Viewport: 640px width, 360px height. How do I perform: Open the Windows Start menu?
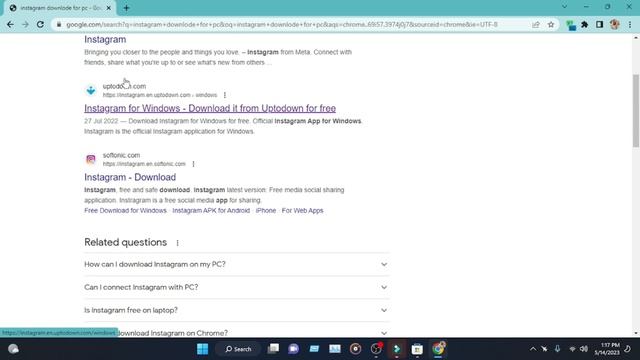[202, 349]
